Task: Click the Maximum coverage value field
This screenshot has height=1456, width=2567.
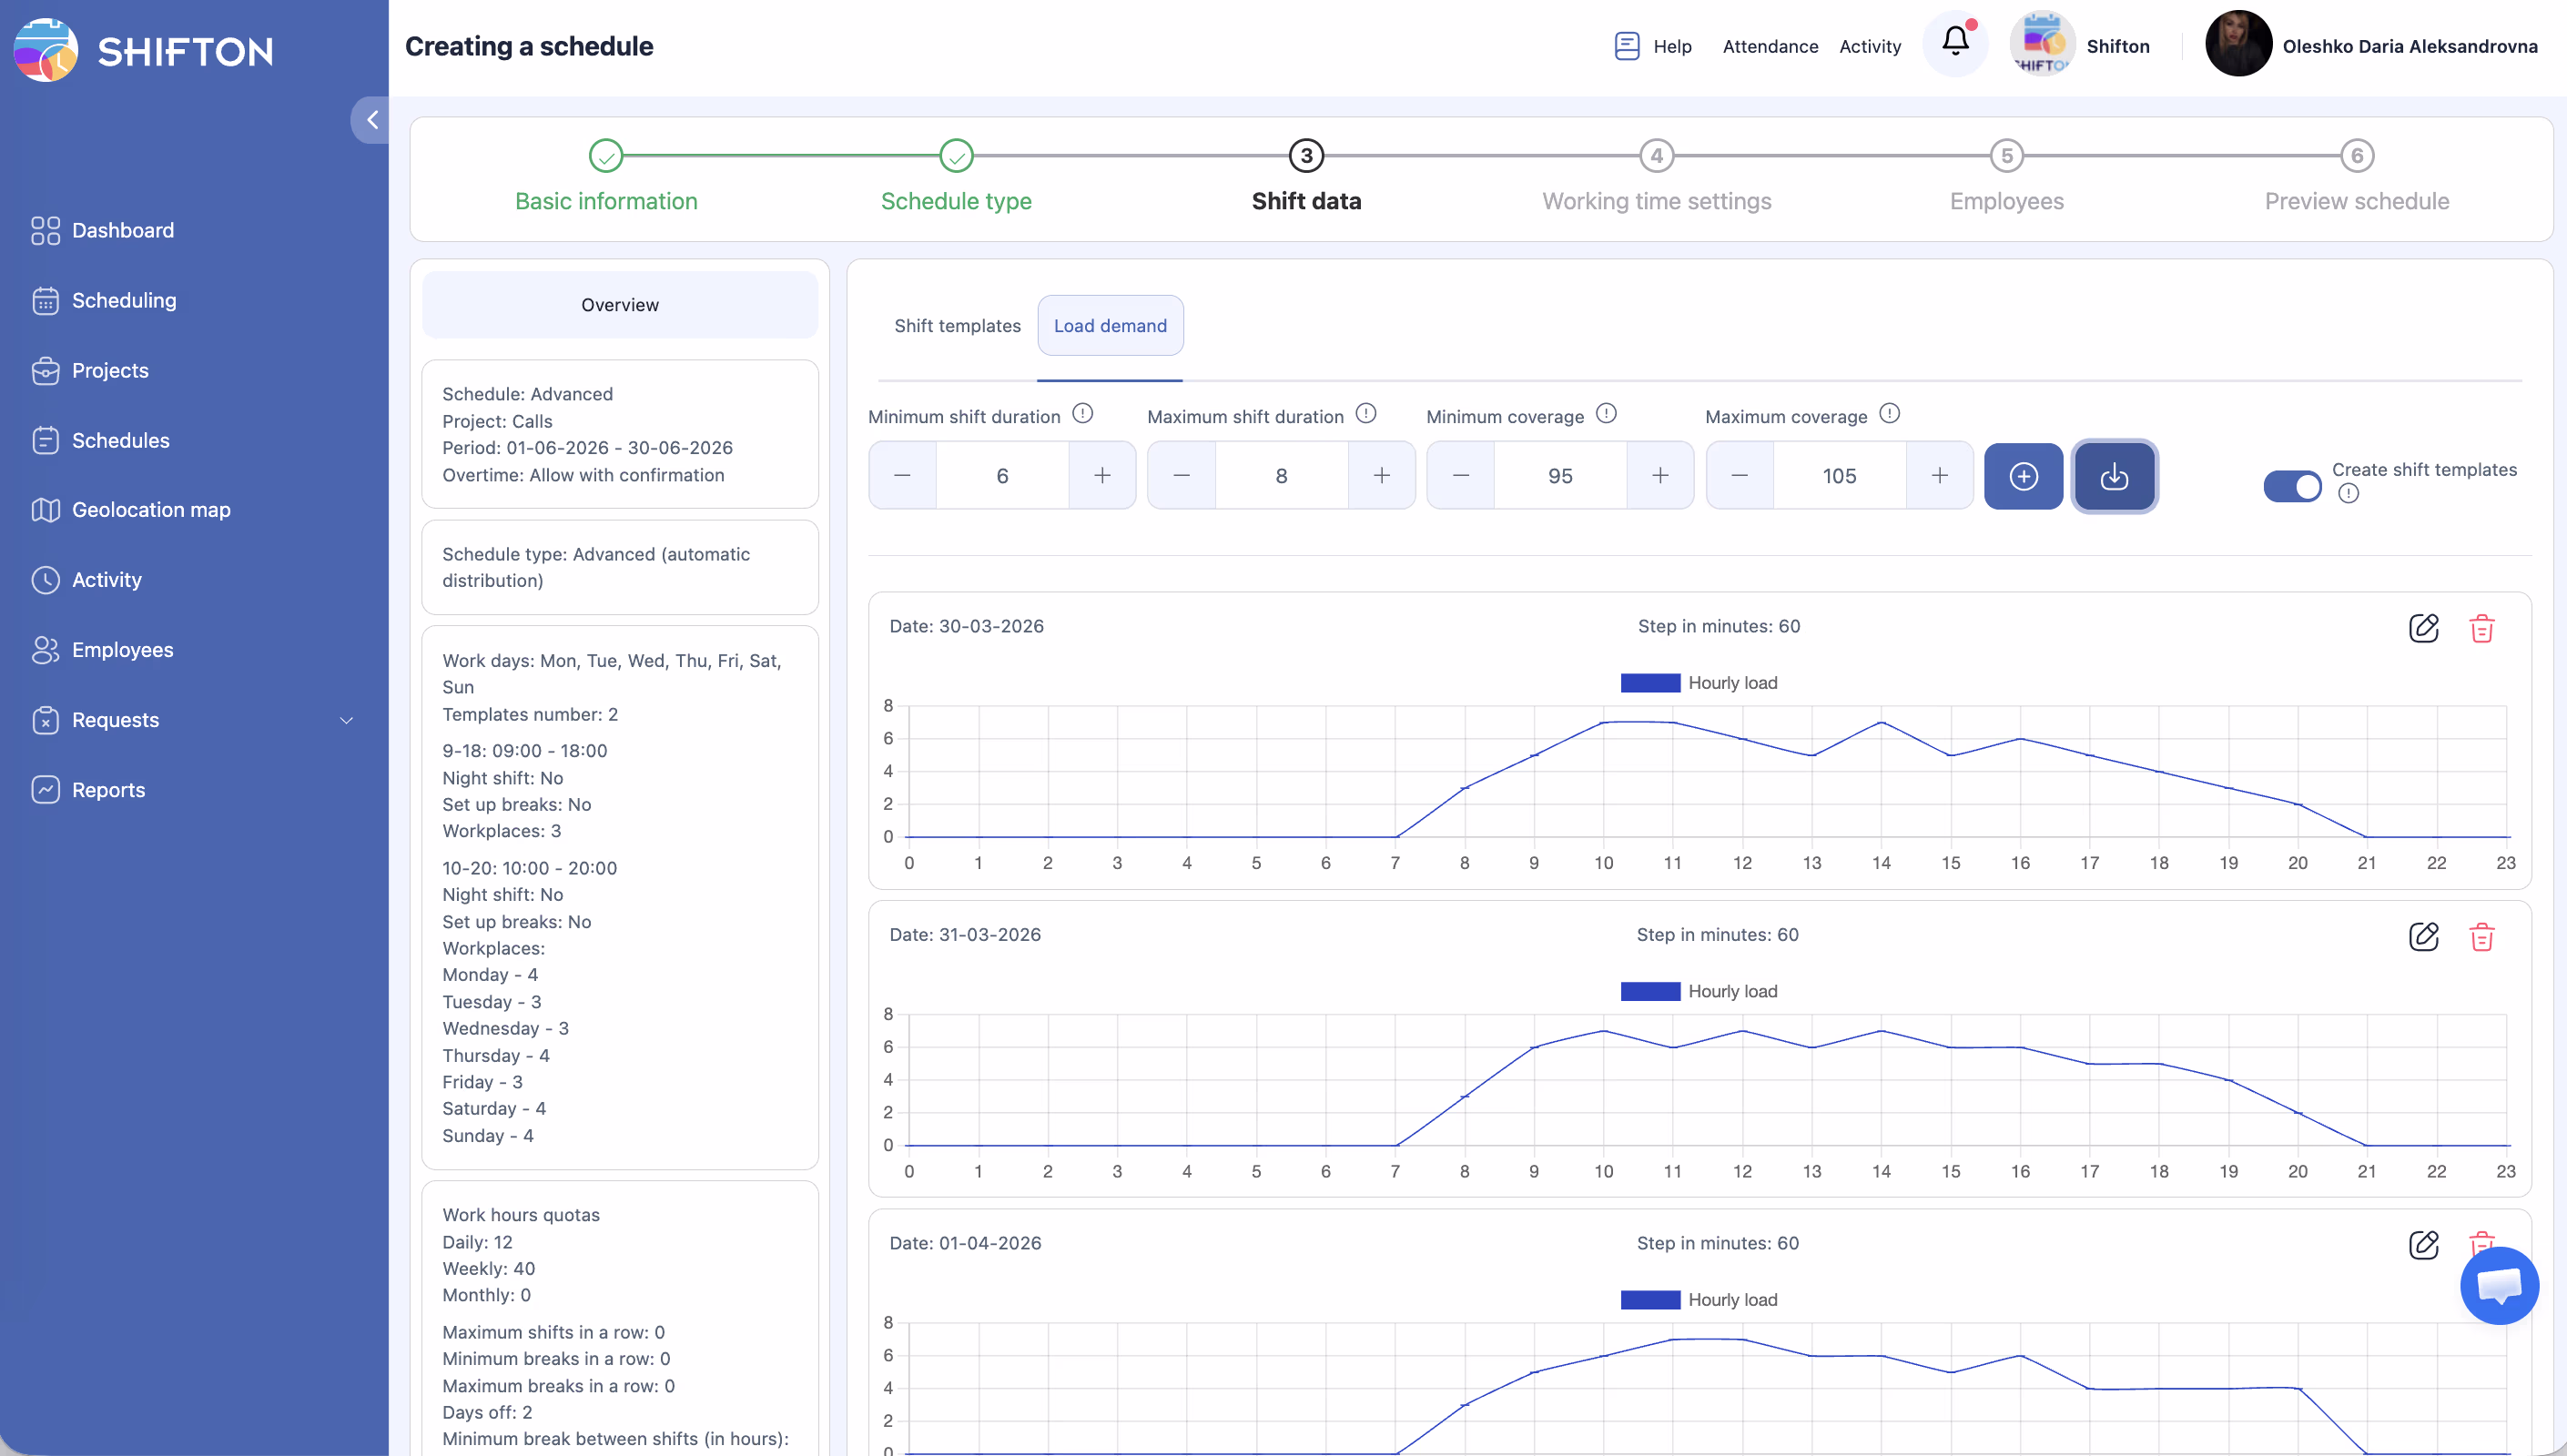Action: point(1839,476)
